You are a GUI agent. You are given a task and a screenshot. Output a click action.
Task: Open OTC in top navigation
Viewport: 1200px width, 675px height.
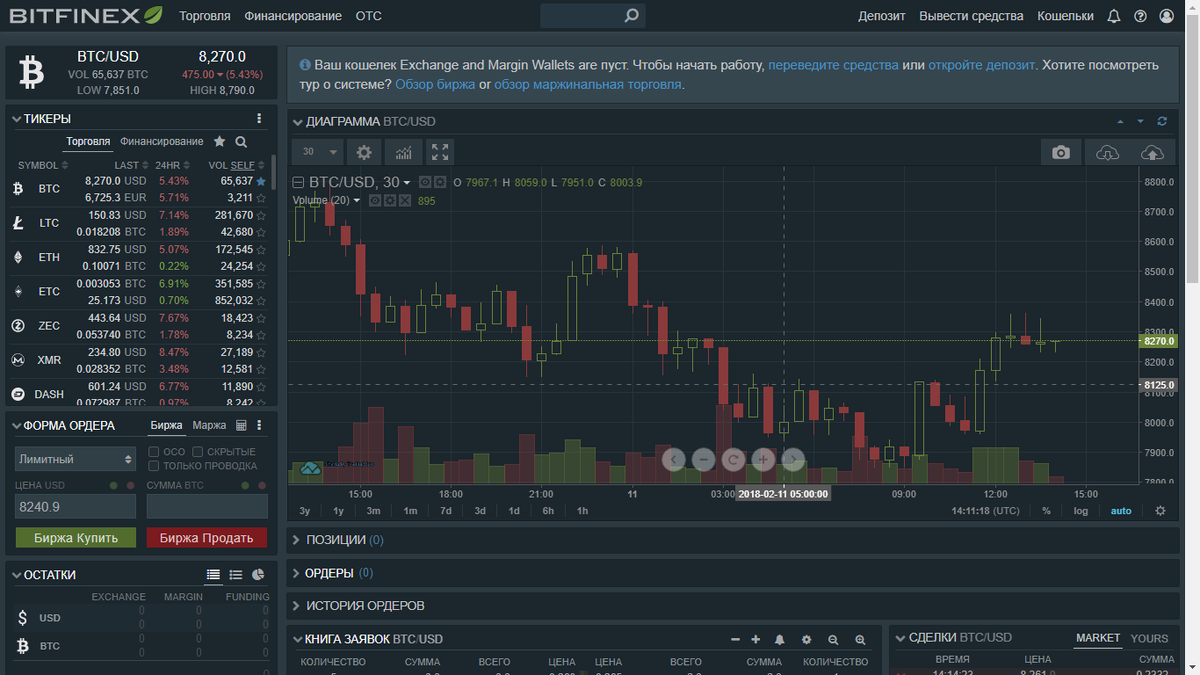tap(368, 16)
